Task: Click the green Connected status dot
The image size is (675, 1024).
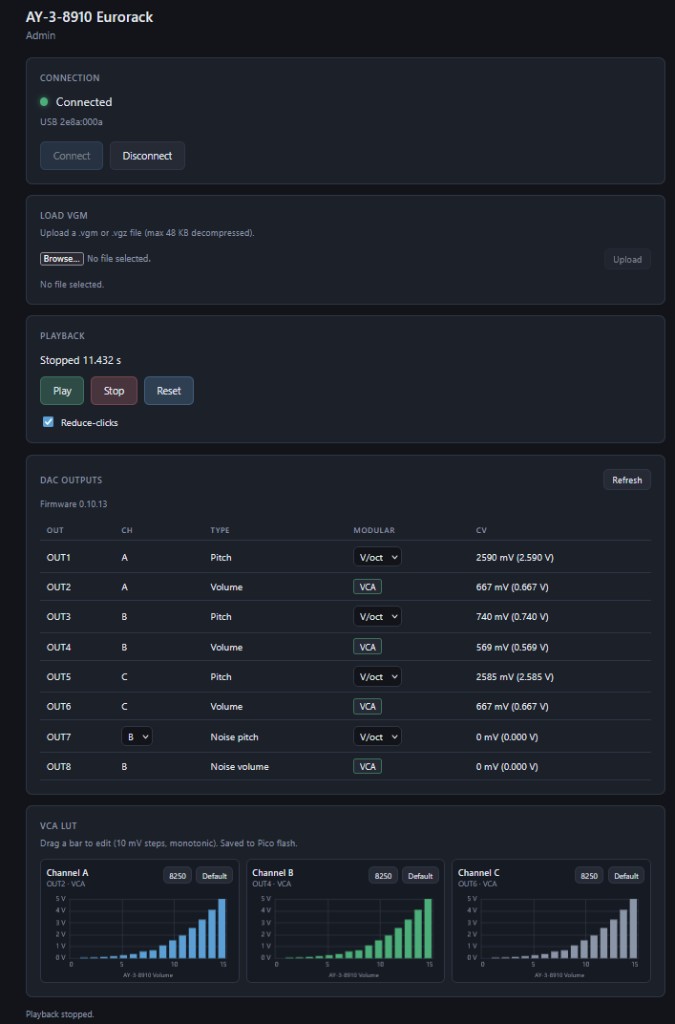Action: click(x=44, y=102)
